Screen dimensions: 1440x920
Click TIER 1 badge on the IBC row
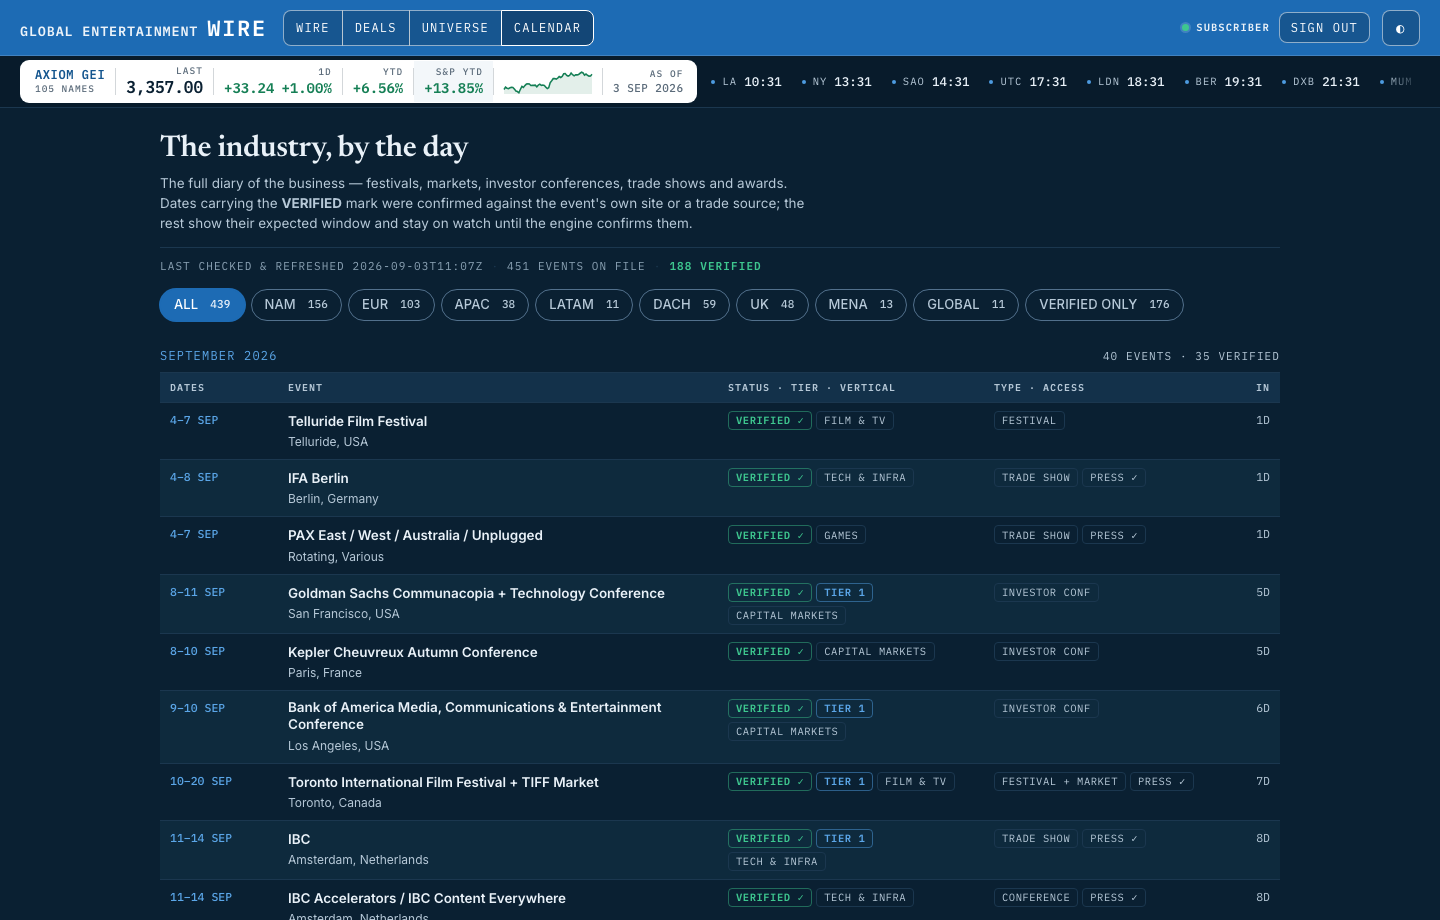coord(845,839)
